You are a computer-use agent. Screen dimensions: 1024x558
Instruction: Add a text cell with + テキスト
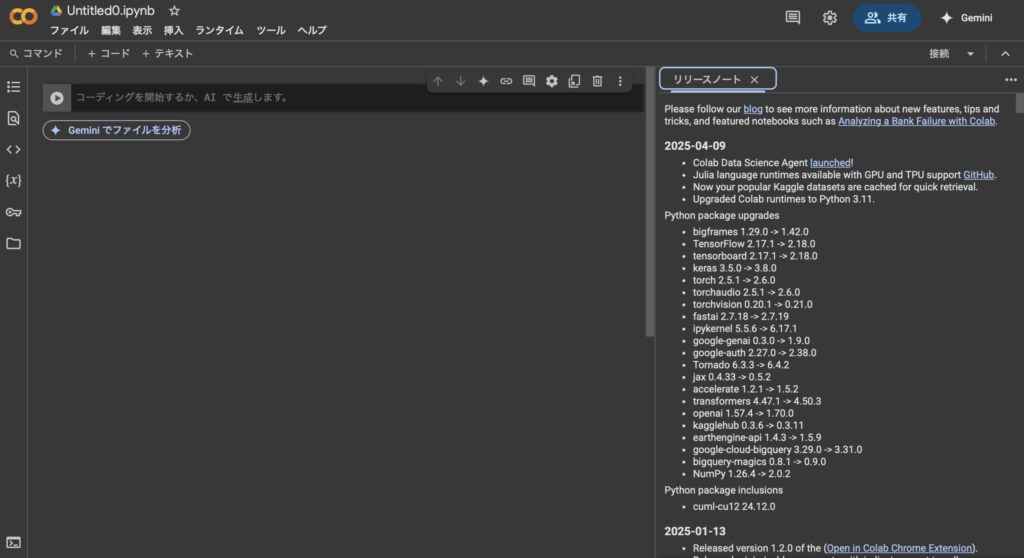coord(168,54)
